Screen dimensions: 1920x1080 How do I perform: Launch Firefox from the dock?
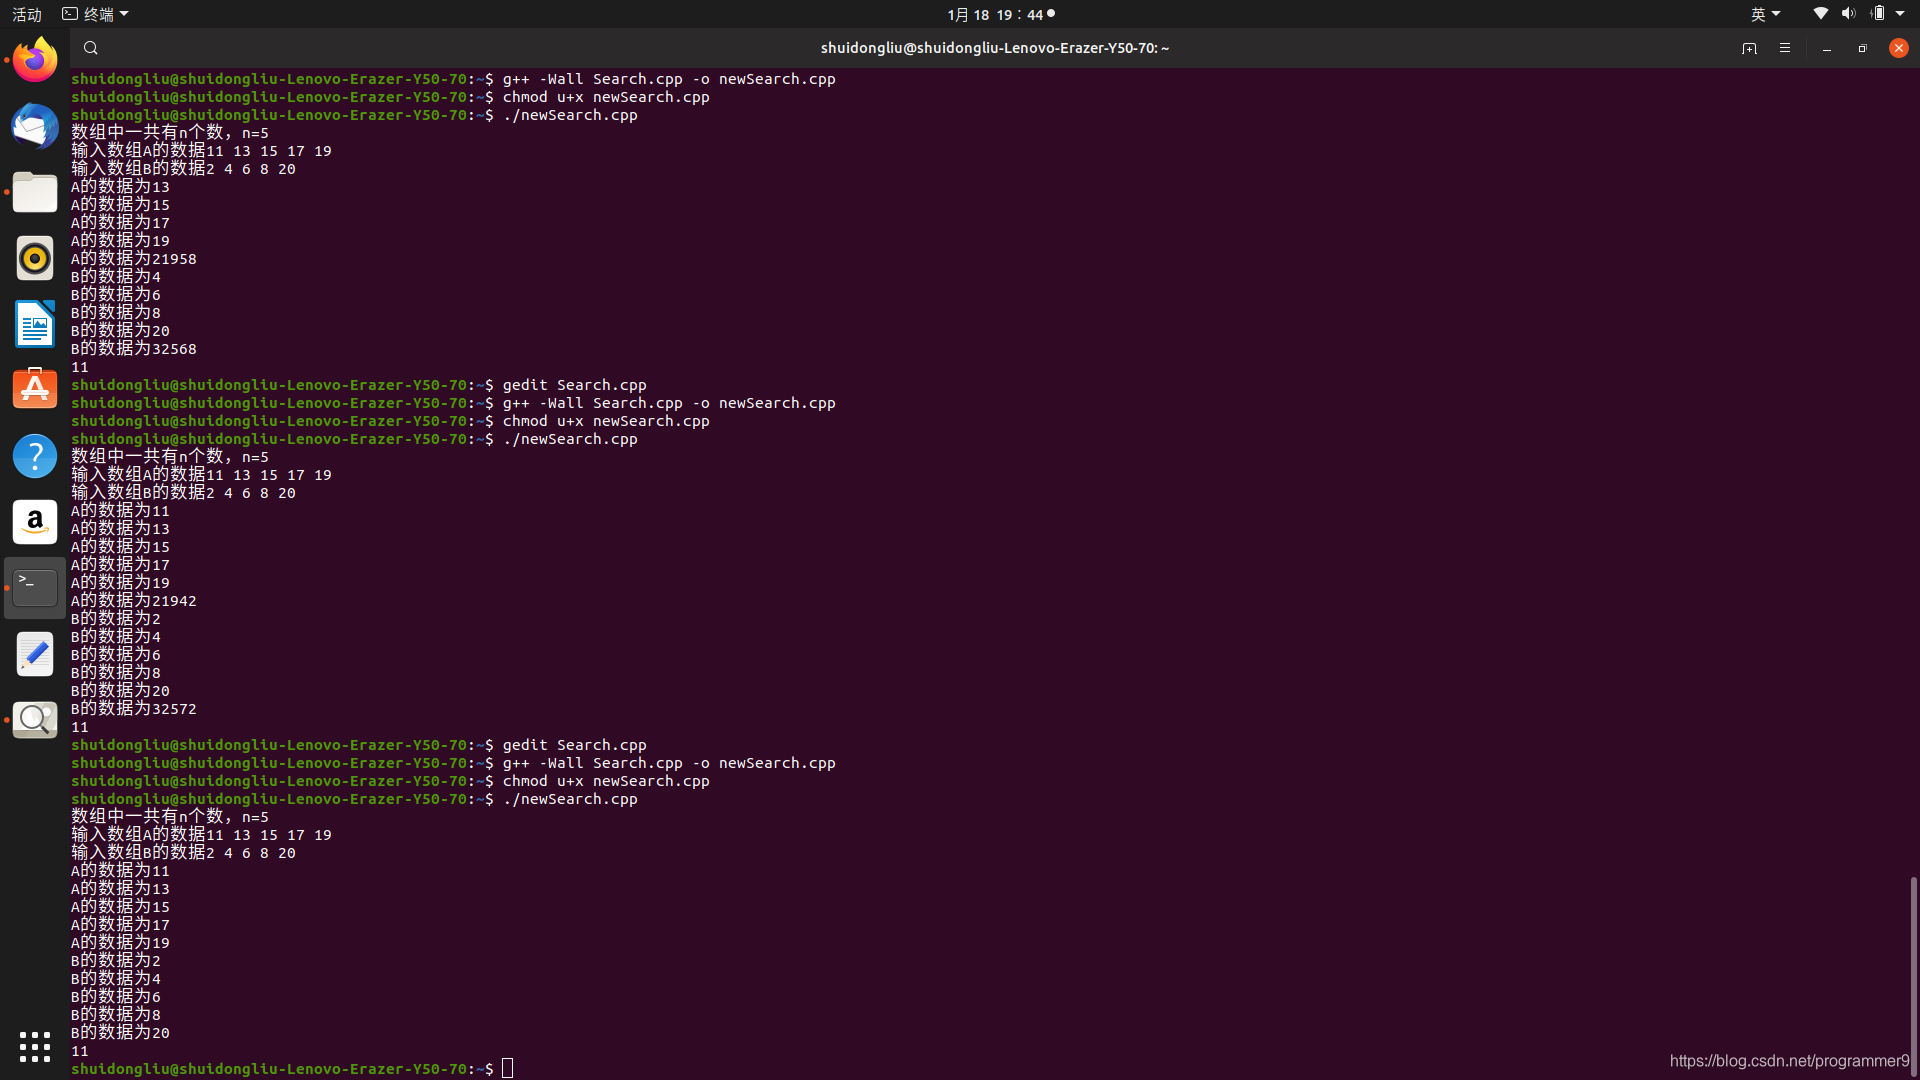point(35,60)
